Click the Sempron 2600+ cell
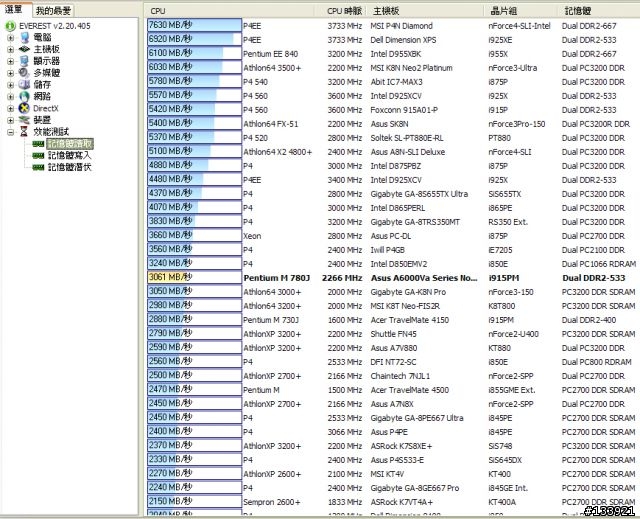The height and width of the screenshot is (519, 640). [x=271, y=502]
